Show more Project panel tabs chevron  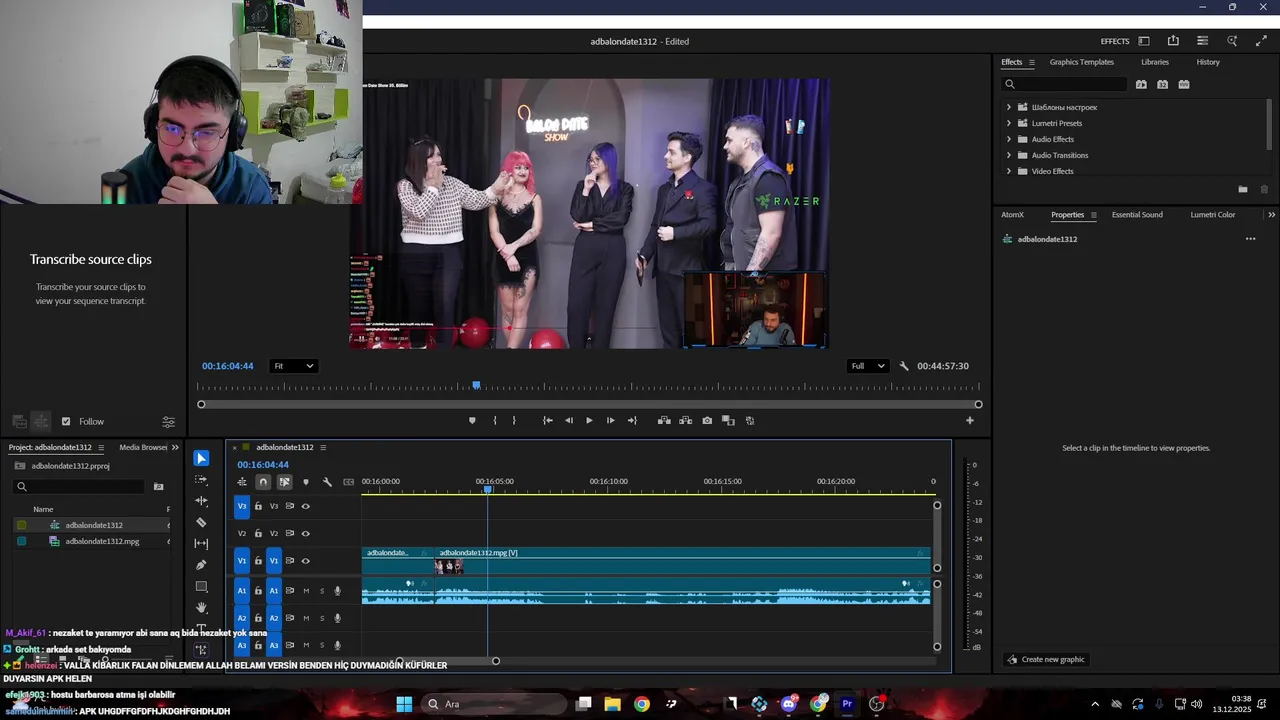point(175,447)
